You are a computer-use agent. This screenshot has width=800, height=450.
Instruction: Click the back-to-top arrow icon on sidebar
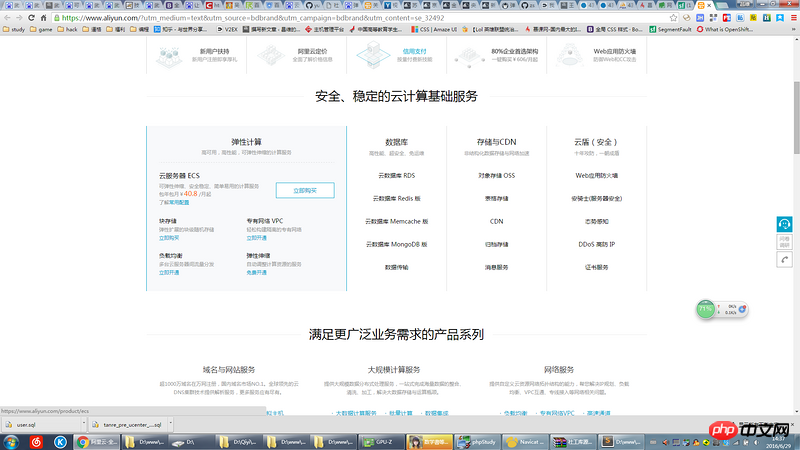(x=786, y=259)
